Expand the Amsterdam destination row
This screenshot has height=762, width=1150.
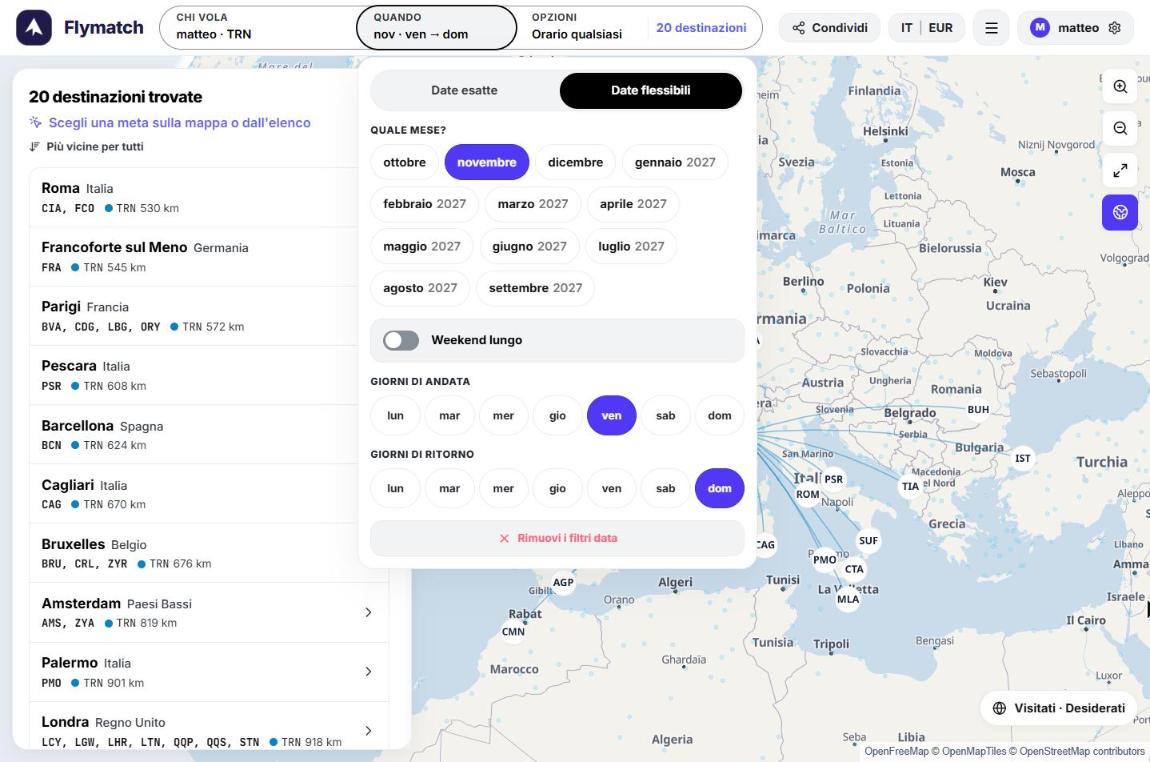(x=208, y=612)
